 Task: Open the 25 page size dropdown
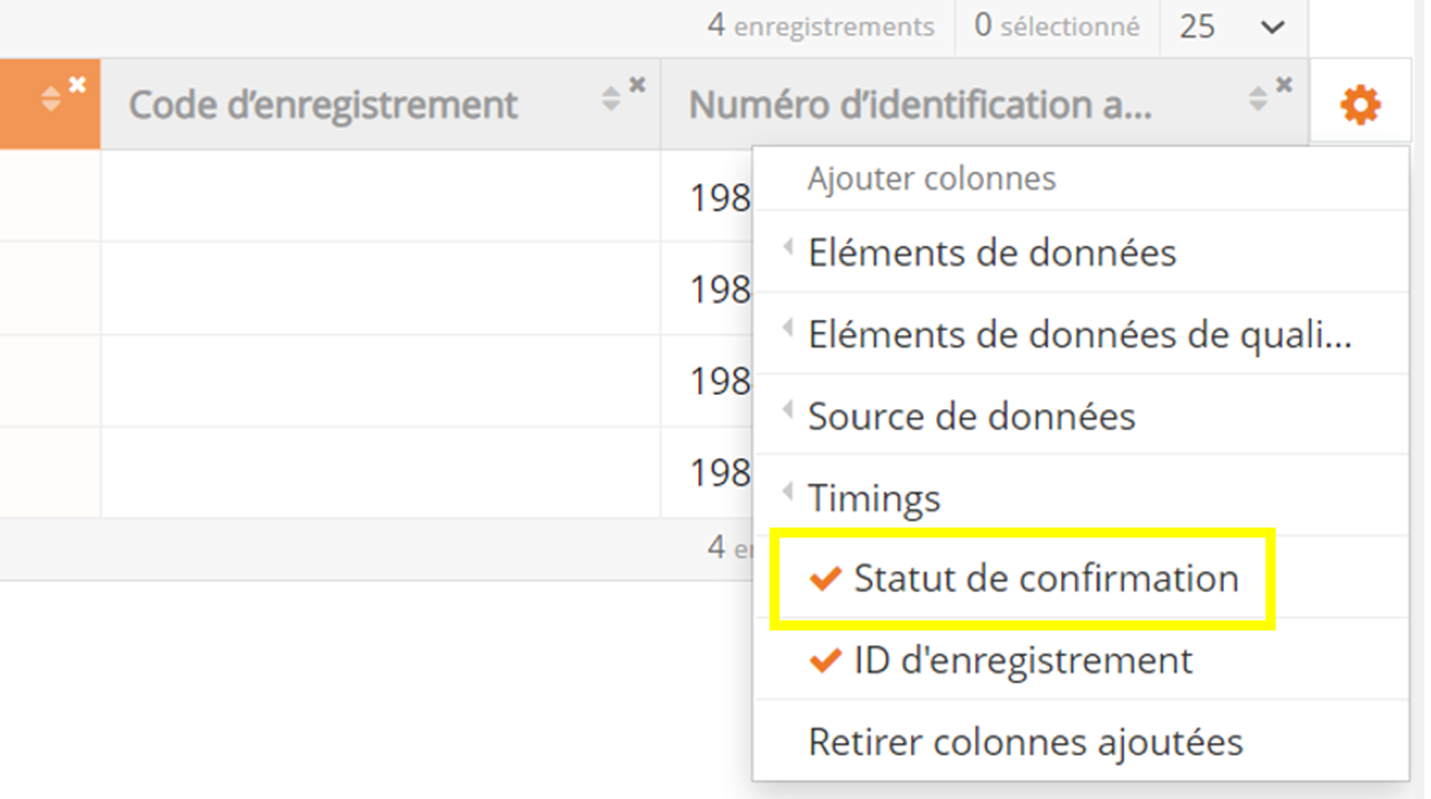pos(1232,27)
